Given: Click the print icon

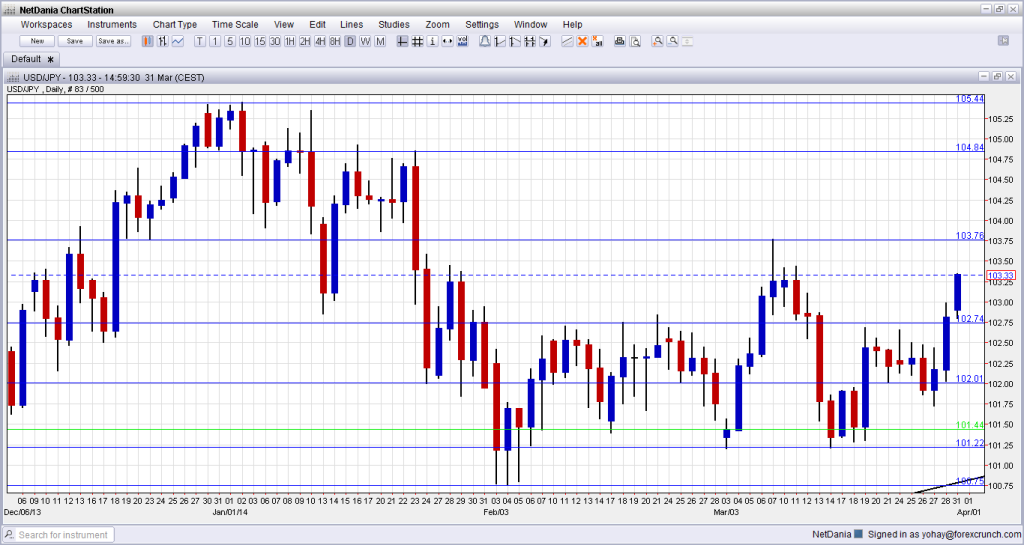Looking at the screenshot, I should [x=620, y=41].
